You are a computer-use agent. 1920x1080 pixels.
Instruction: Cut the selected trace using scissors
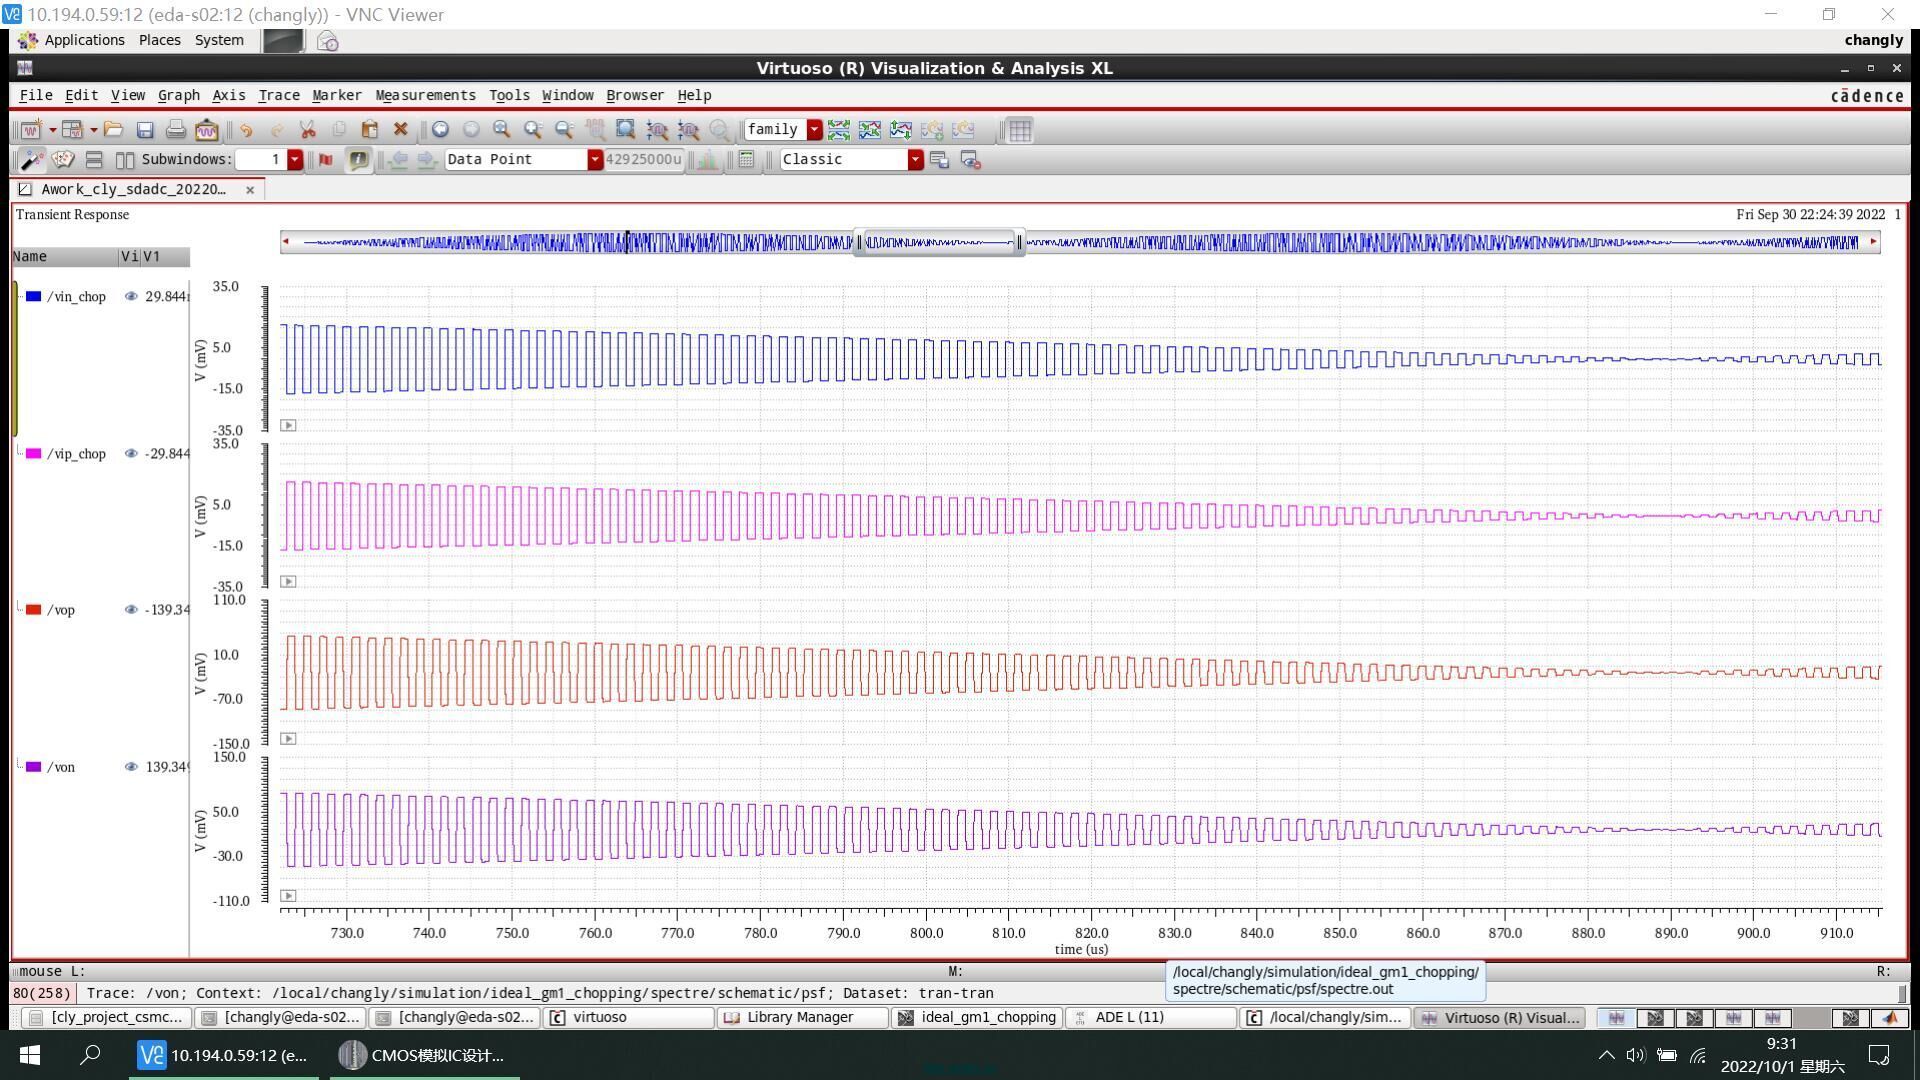pyautogui.click(x=308, y=130)
